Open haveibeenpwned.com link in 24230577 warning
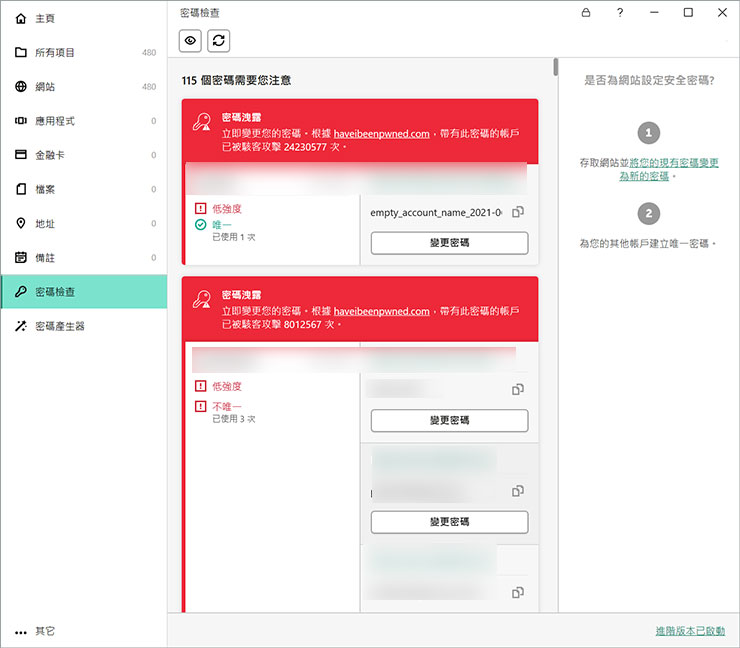This screenshot has height=648, width=740. [381, 134]
